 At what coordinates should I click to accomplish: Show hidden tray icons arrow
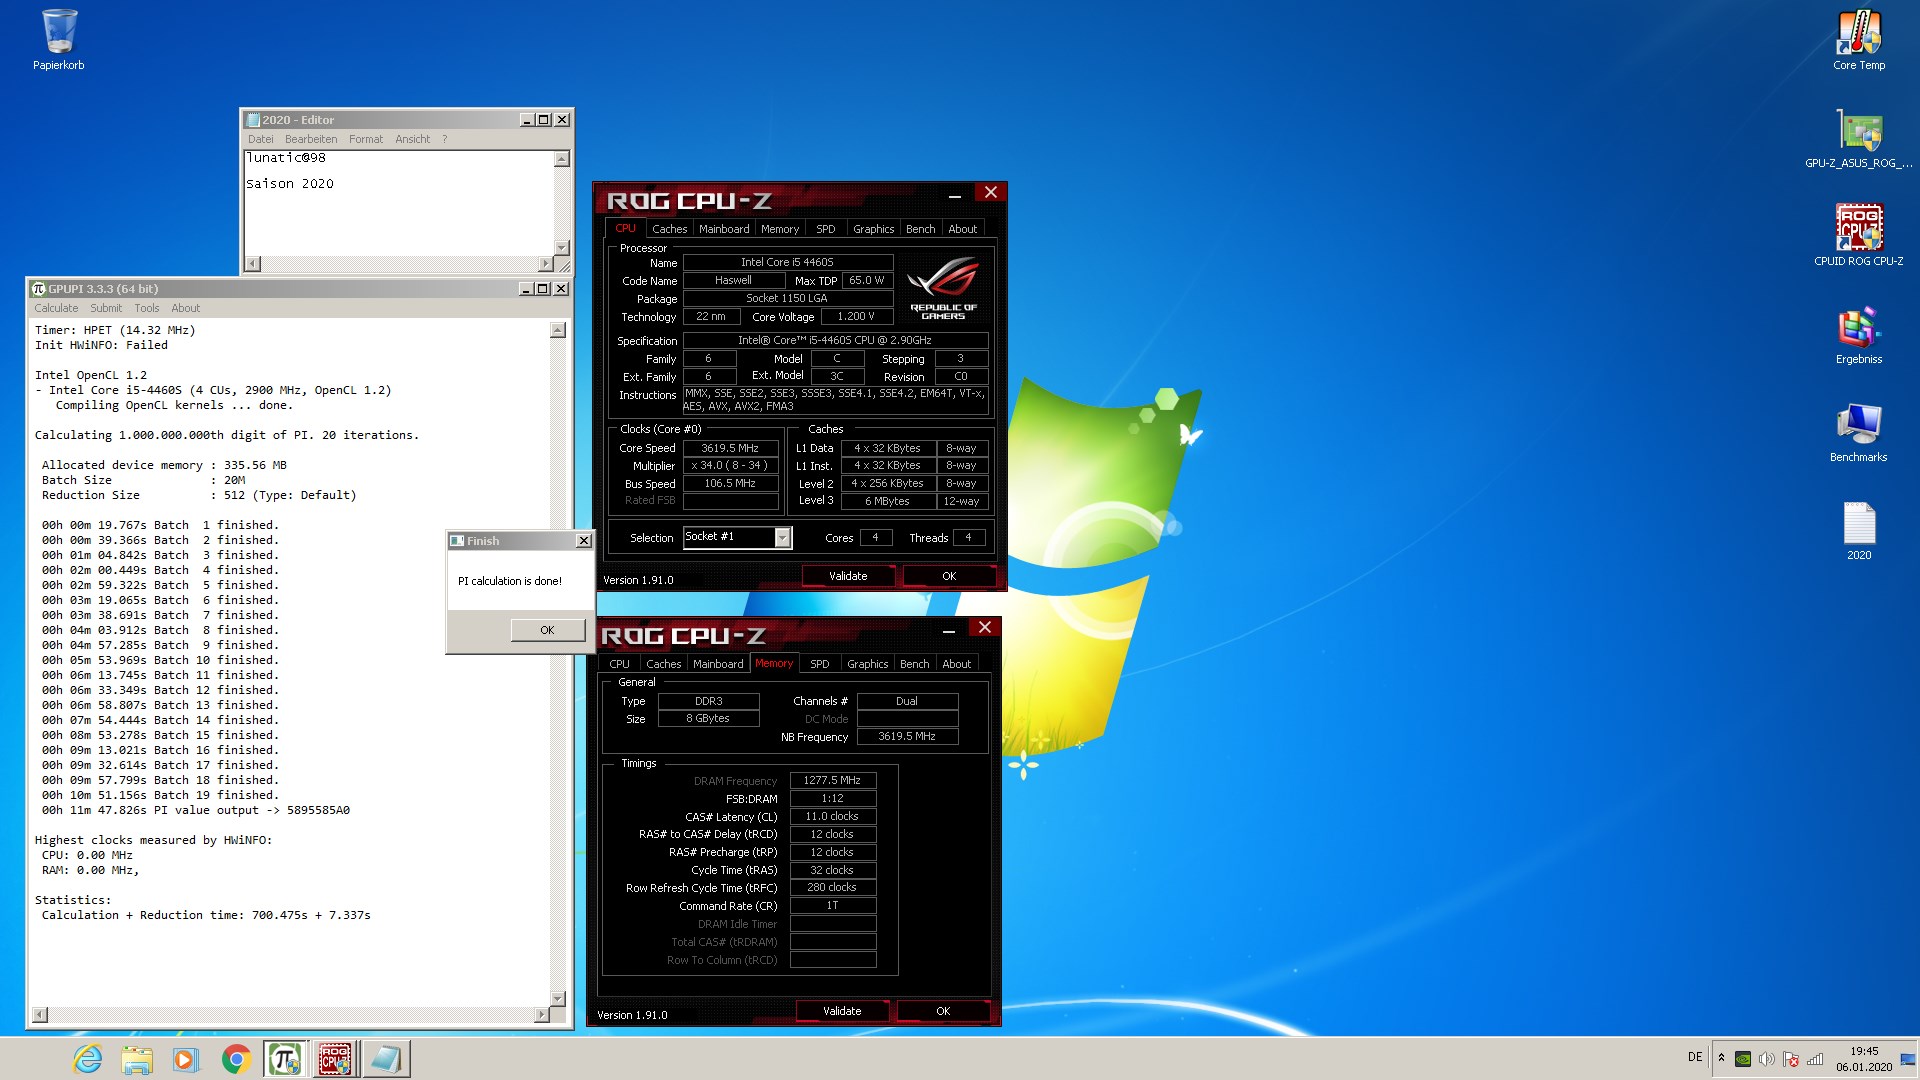[1721, 1058]
